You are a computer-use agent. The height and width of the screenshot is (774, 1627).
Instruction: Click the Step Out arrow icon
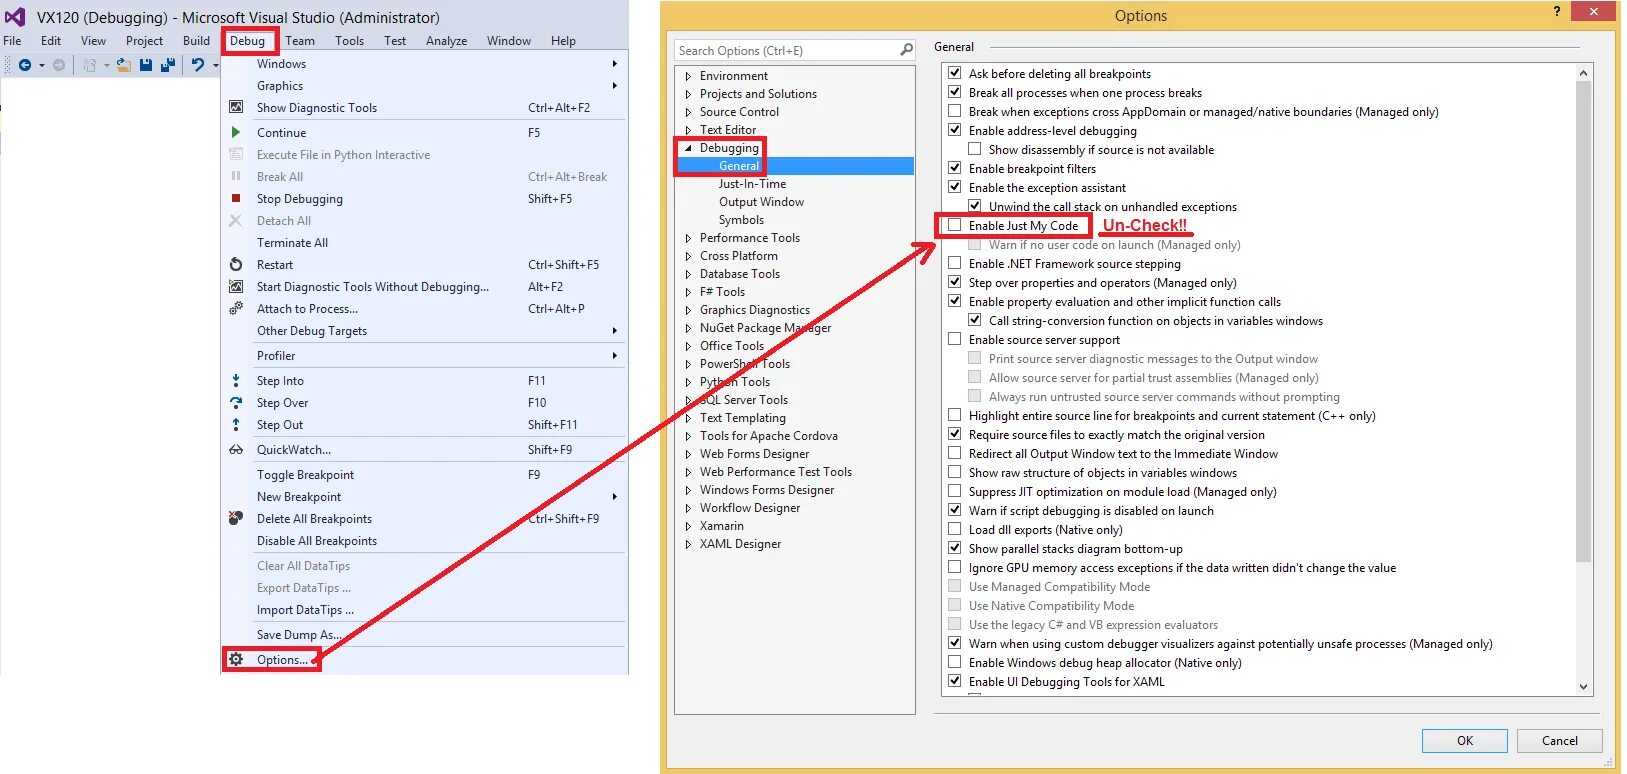coord(236,424)
